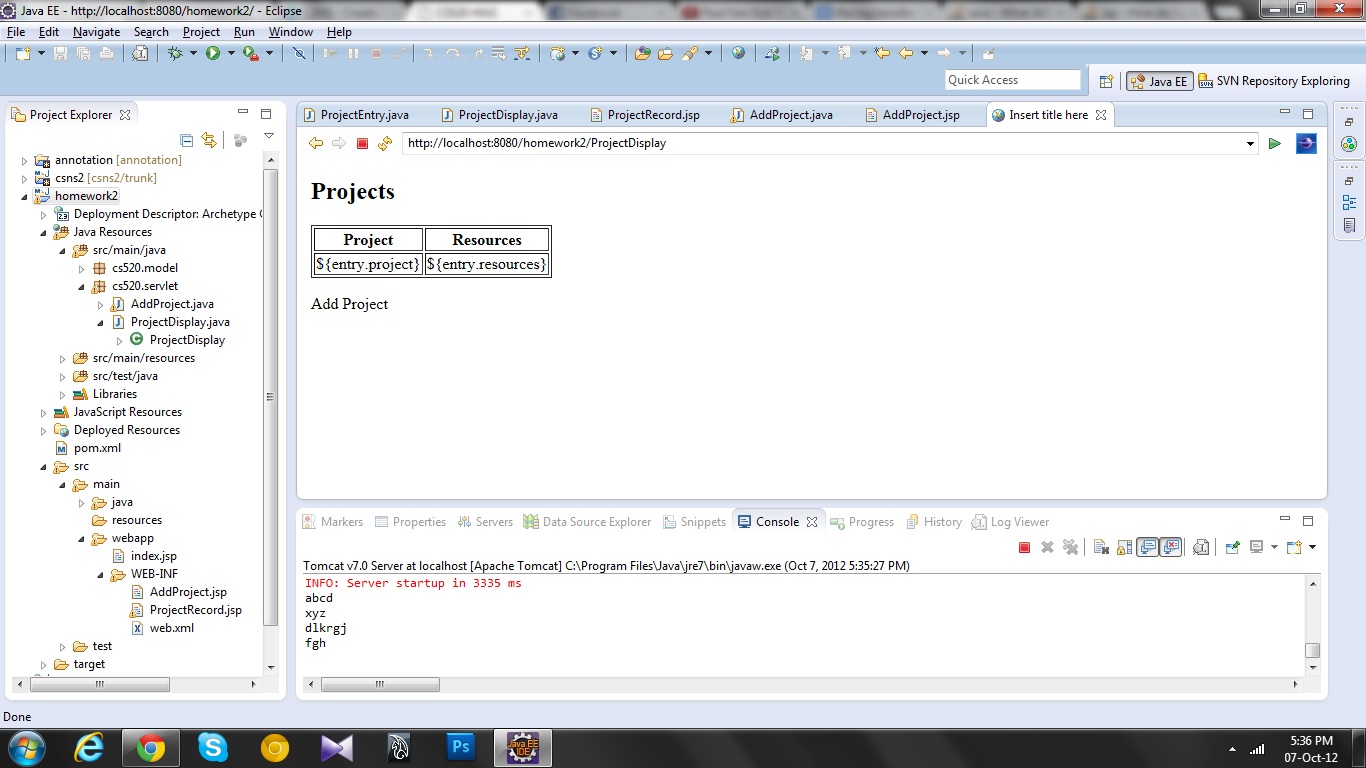
Task: Expand the cs520.model package
Action: click(82, 268)
